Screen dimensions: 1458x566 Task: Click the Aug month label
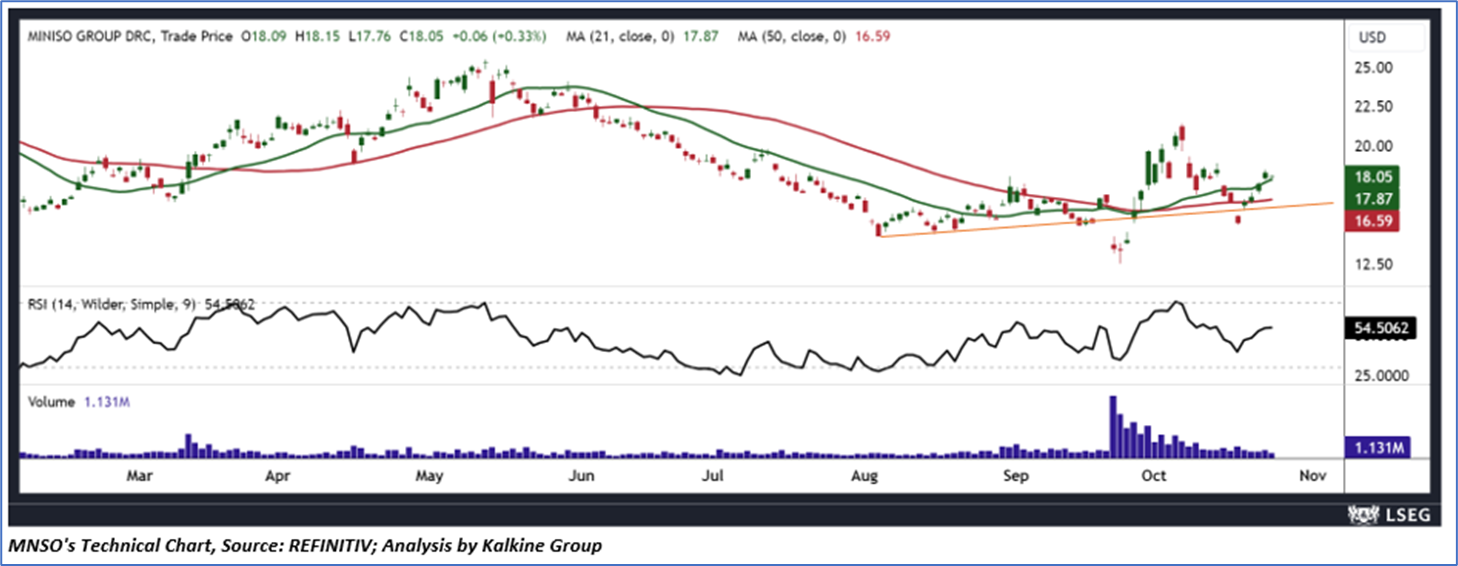865,476
